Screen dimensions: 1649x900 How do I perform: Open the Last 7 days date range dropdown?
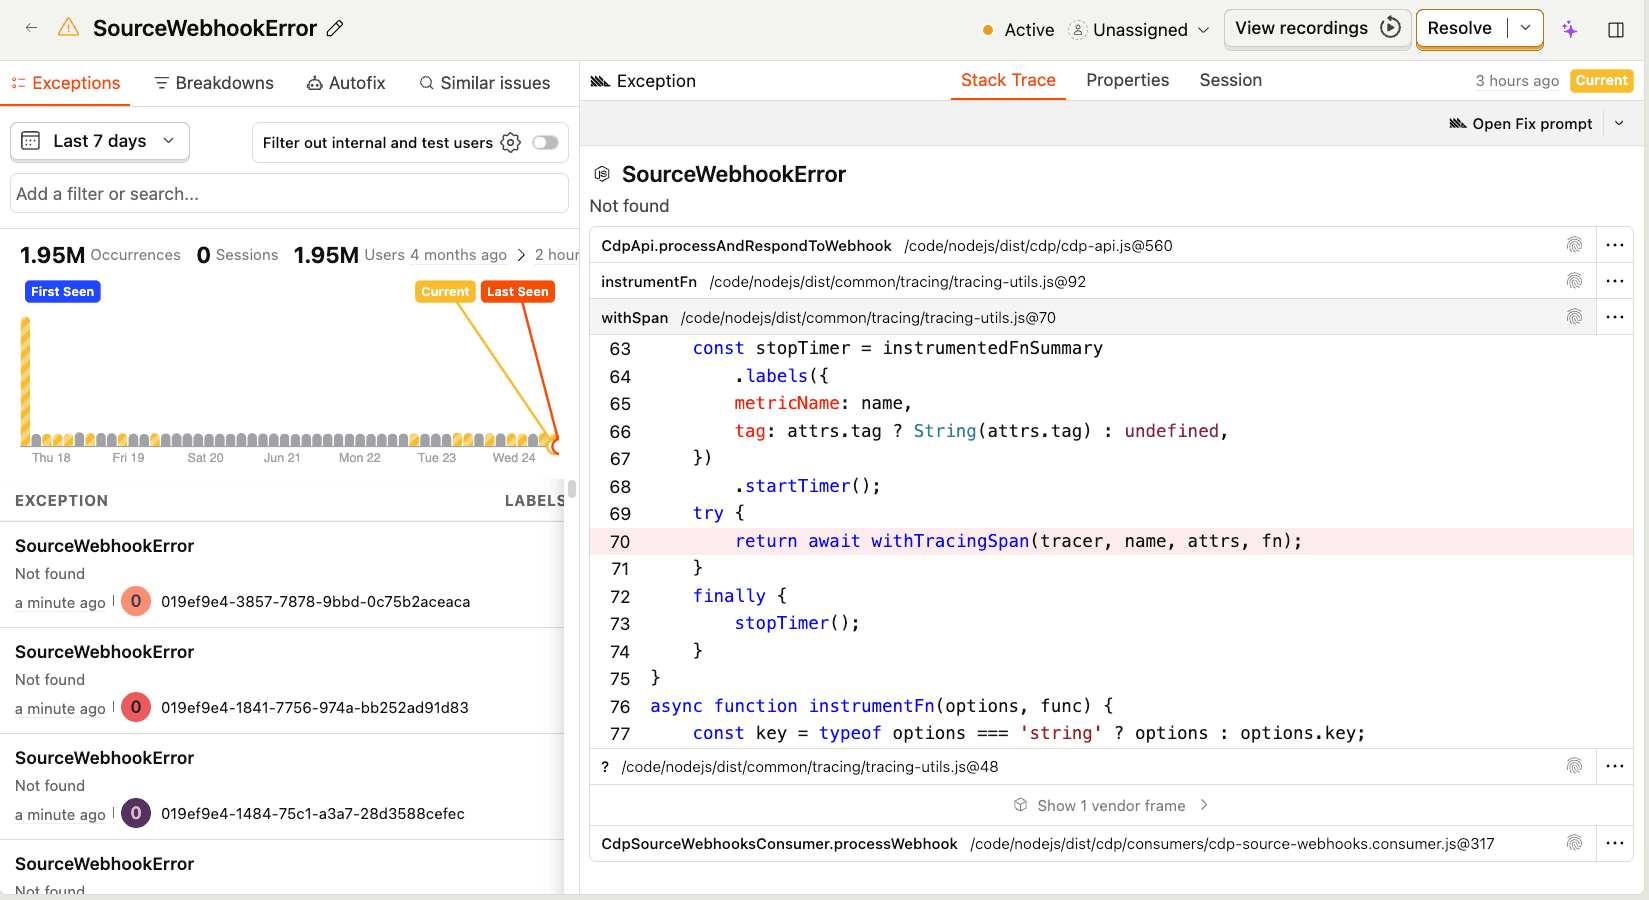pos(100,141)
